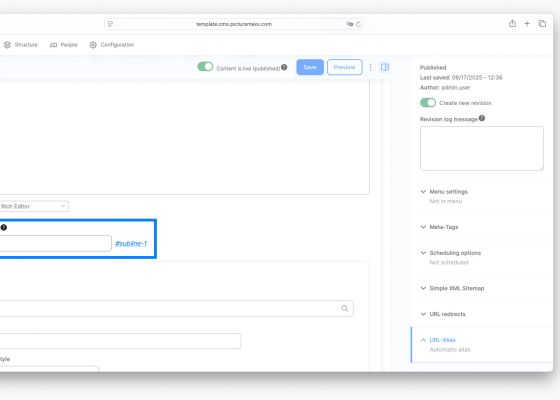This screenshot has height=400, width=560.
Task: Click help icon beside Revision log message
Action: click(x=482, y=118)
